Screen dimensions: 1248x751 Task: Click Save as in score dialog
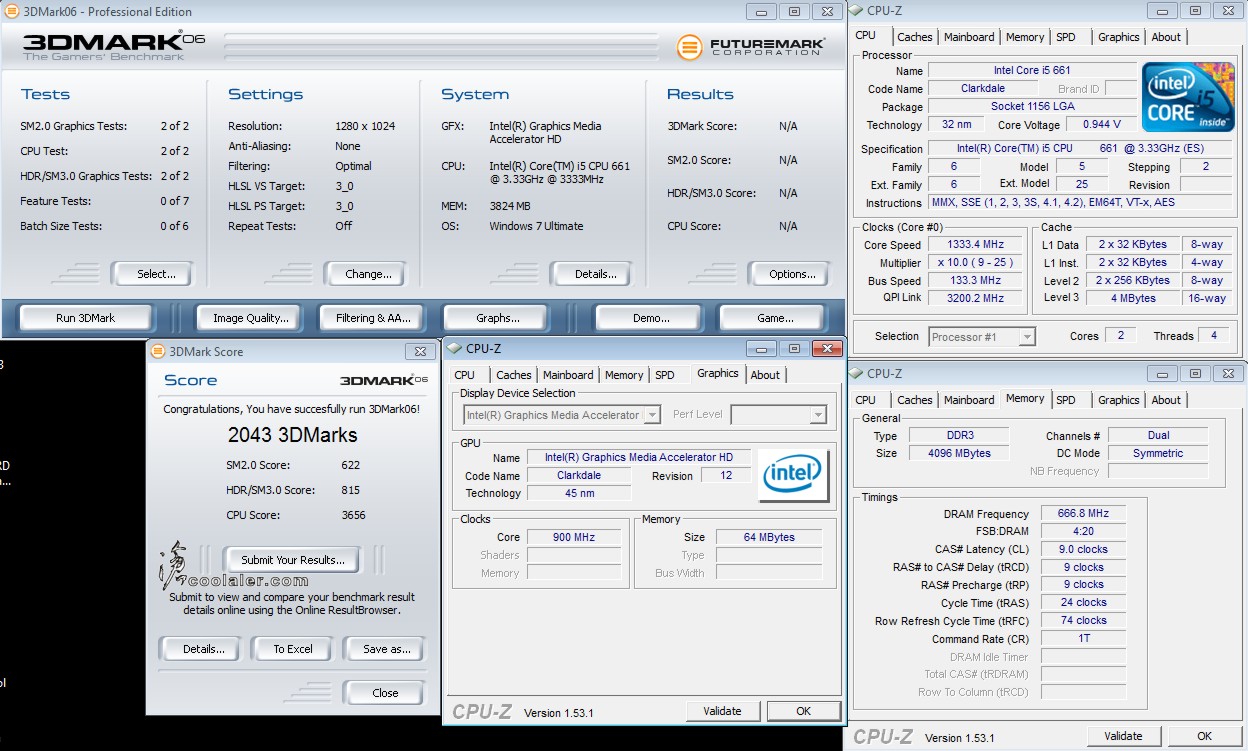386,649
